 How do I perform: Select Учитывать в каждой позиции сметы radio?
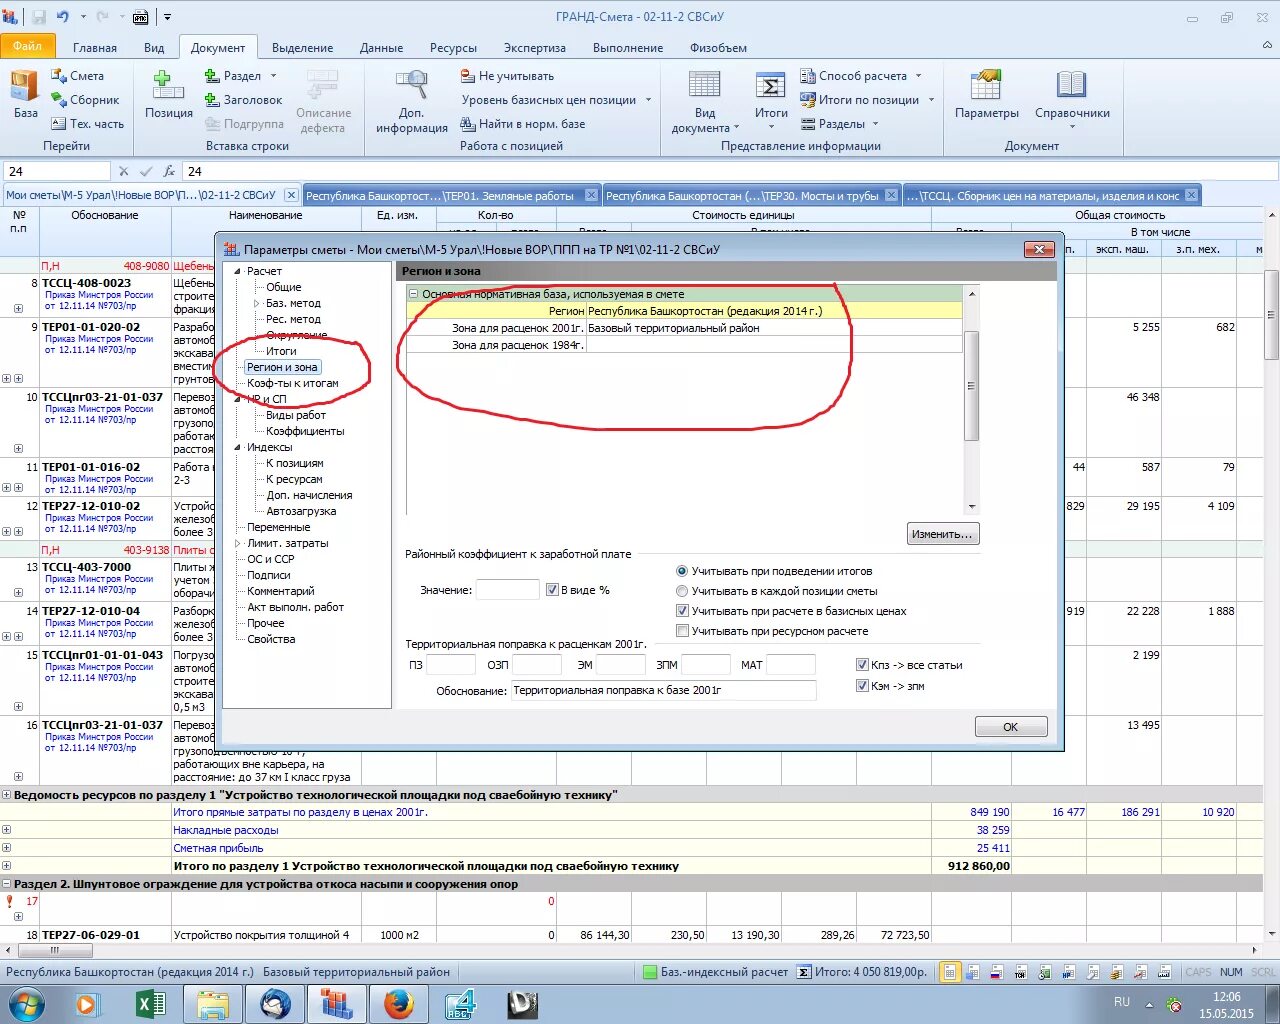(x=683, y=591)
